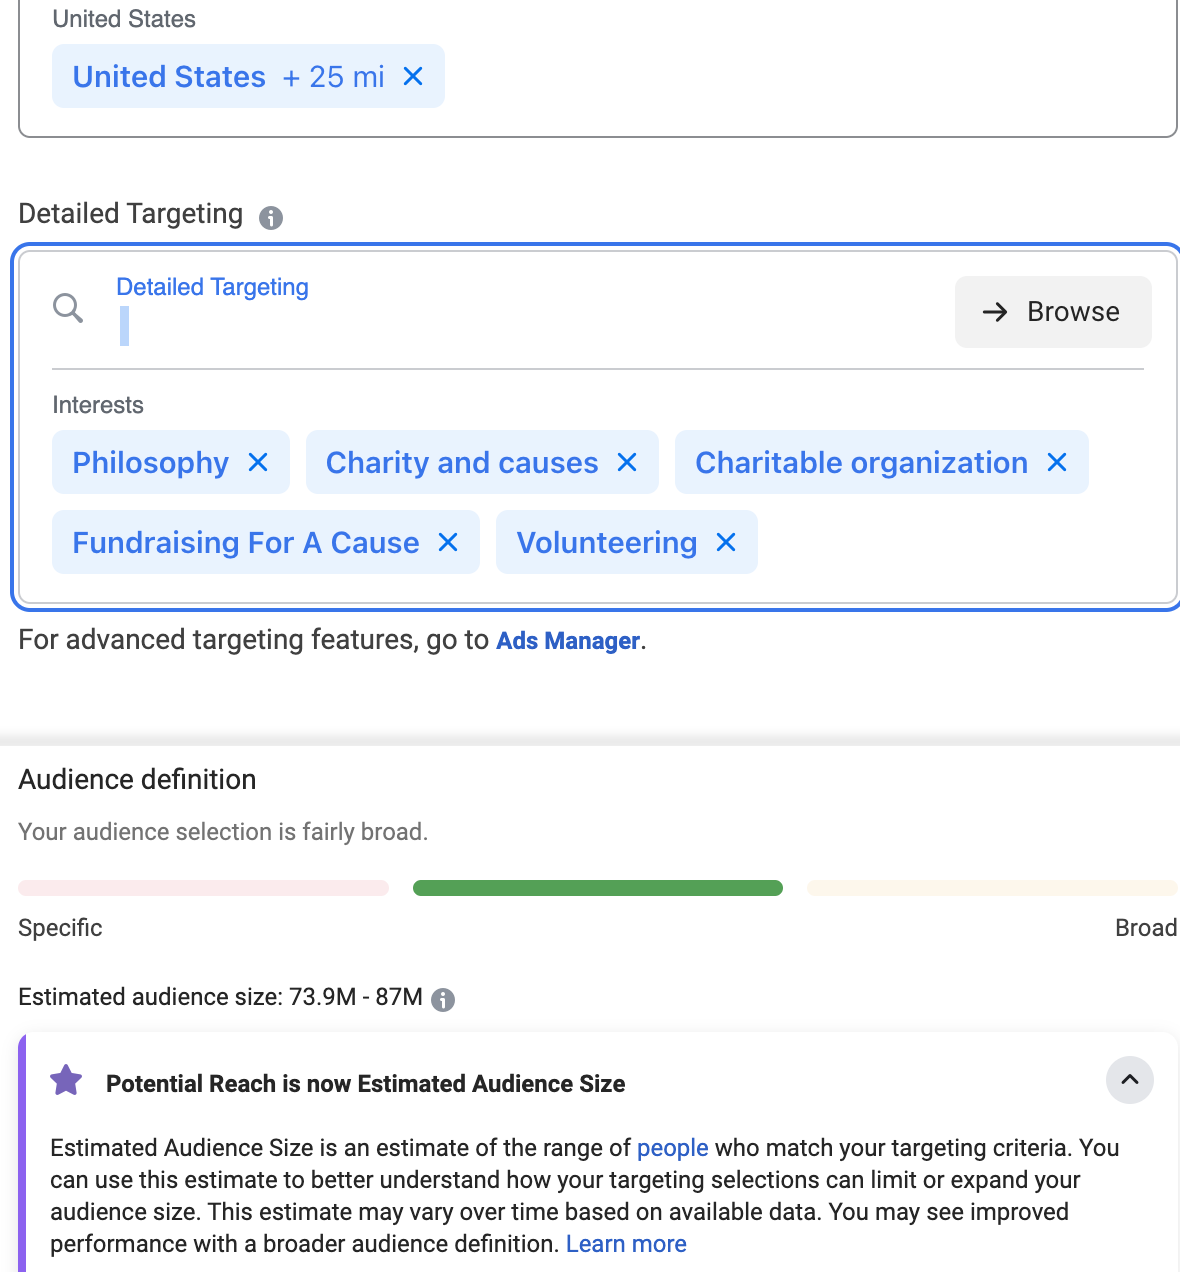Click the Detailed Targeting info icon
The width and height of the screenshot is (1180, 1272).
271,217
